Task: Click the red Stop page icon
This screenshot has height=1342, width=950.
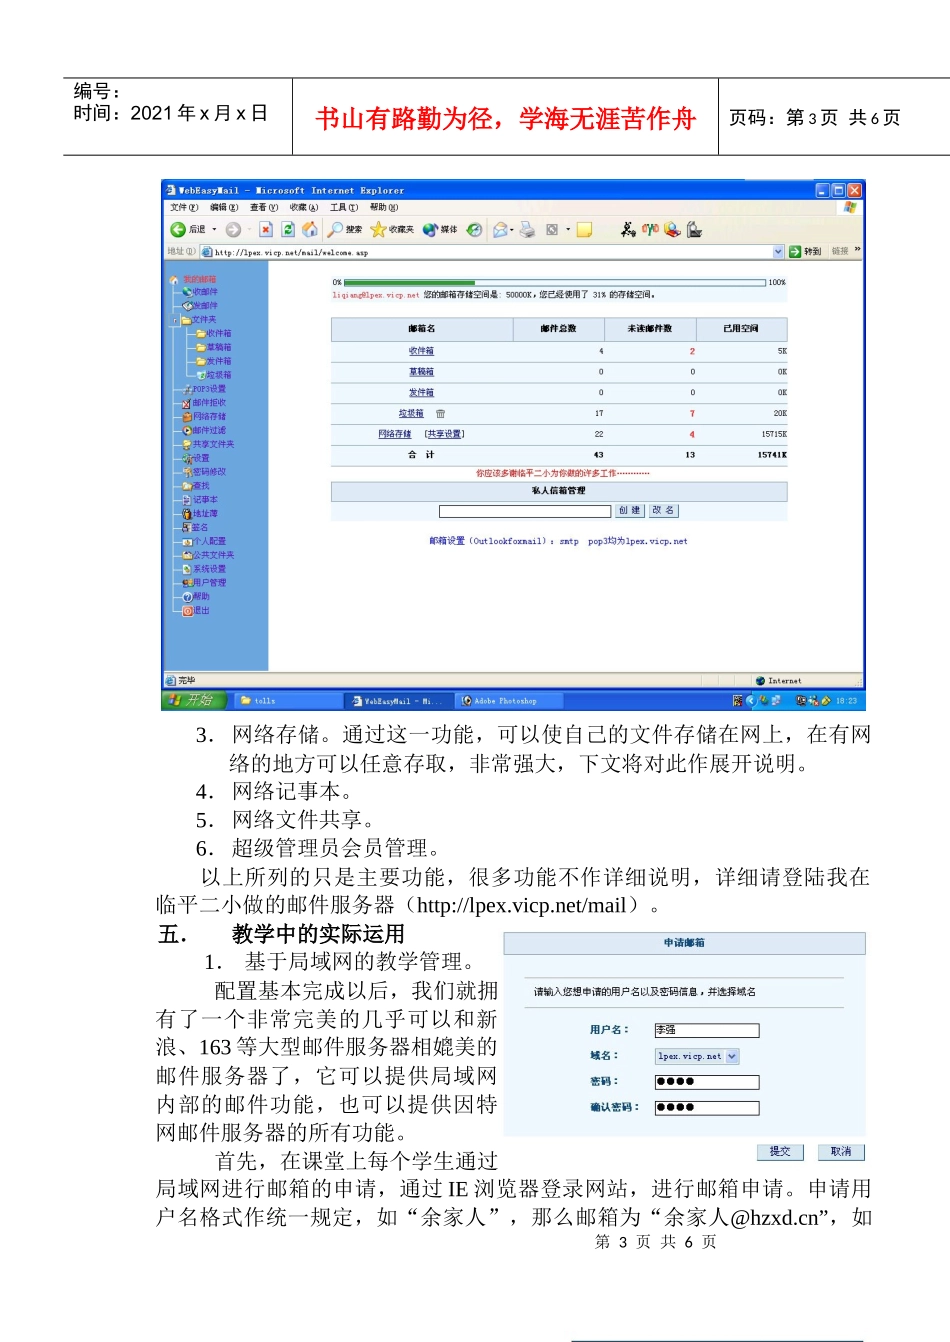Action: [266, 230]
